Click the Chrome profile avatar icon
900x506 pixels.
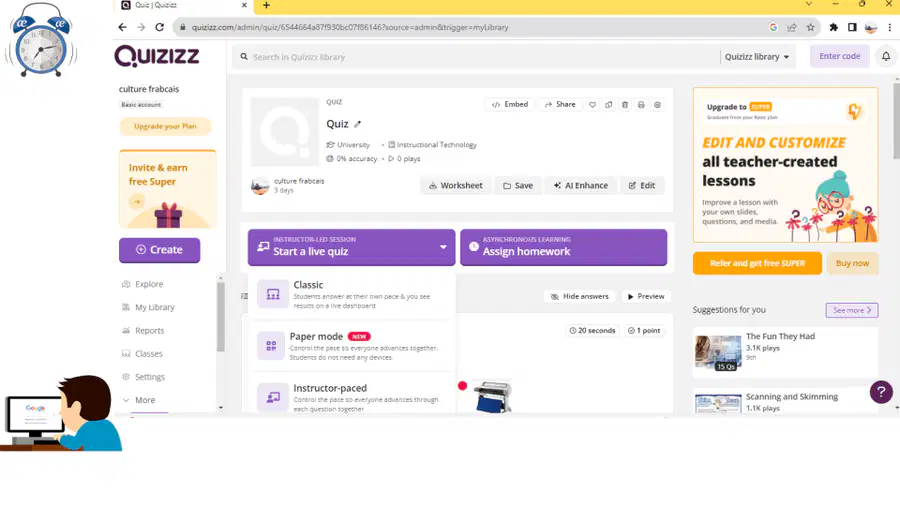871,27
